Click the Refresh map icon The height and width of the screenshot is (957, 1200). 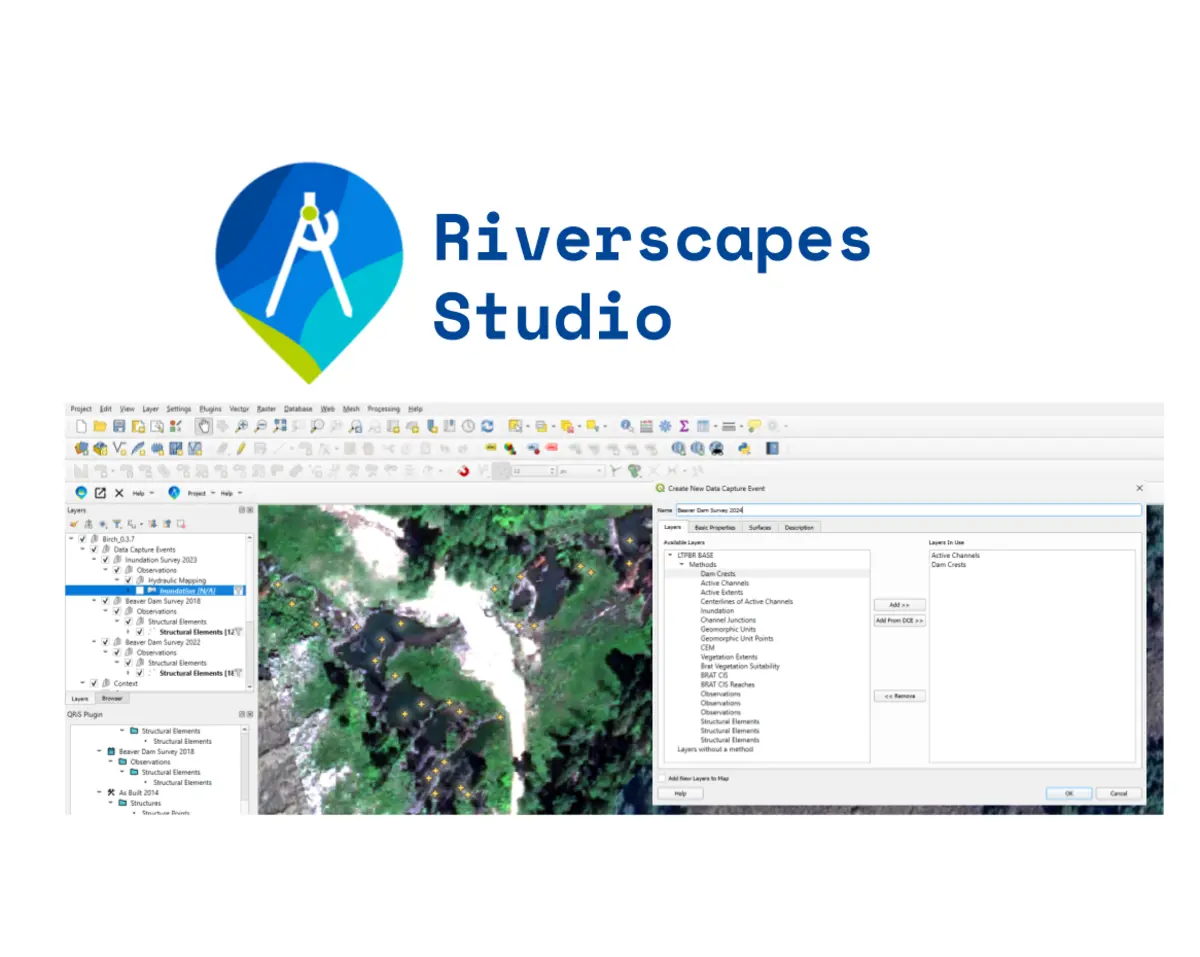tap(486, 426)
